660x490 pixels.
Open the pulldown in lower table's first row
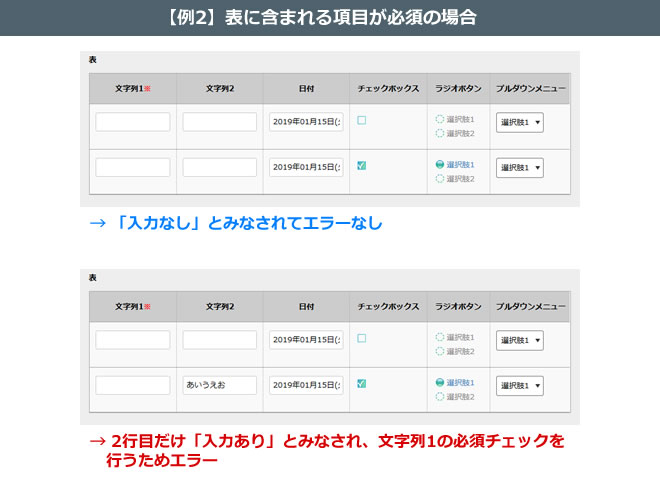520,340
